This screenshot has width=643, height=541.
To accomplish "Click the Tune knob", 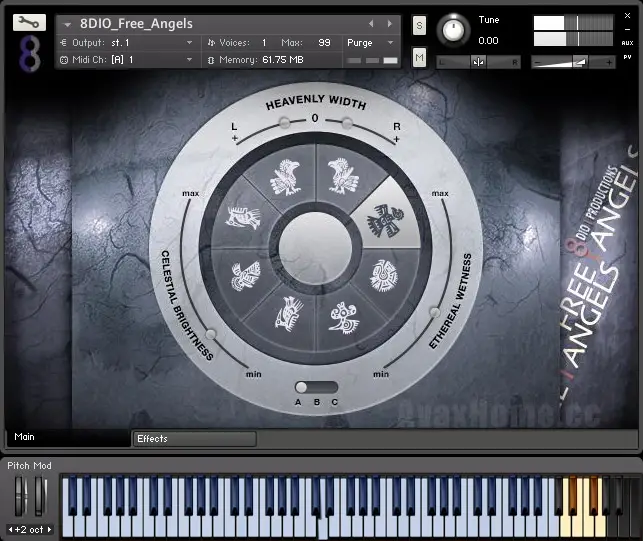I will tap(453, 30).
